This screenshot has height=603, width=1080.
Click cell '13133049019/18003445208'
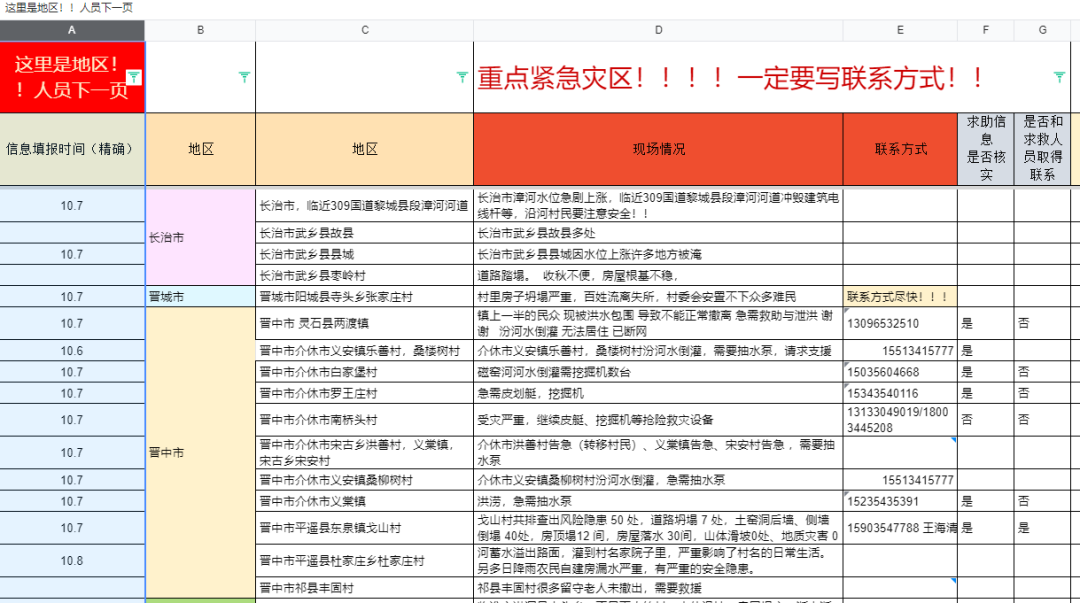pyautogui.click(x=900, y=420)
